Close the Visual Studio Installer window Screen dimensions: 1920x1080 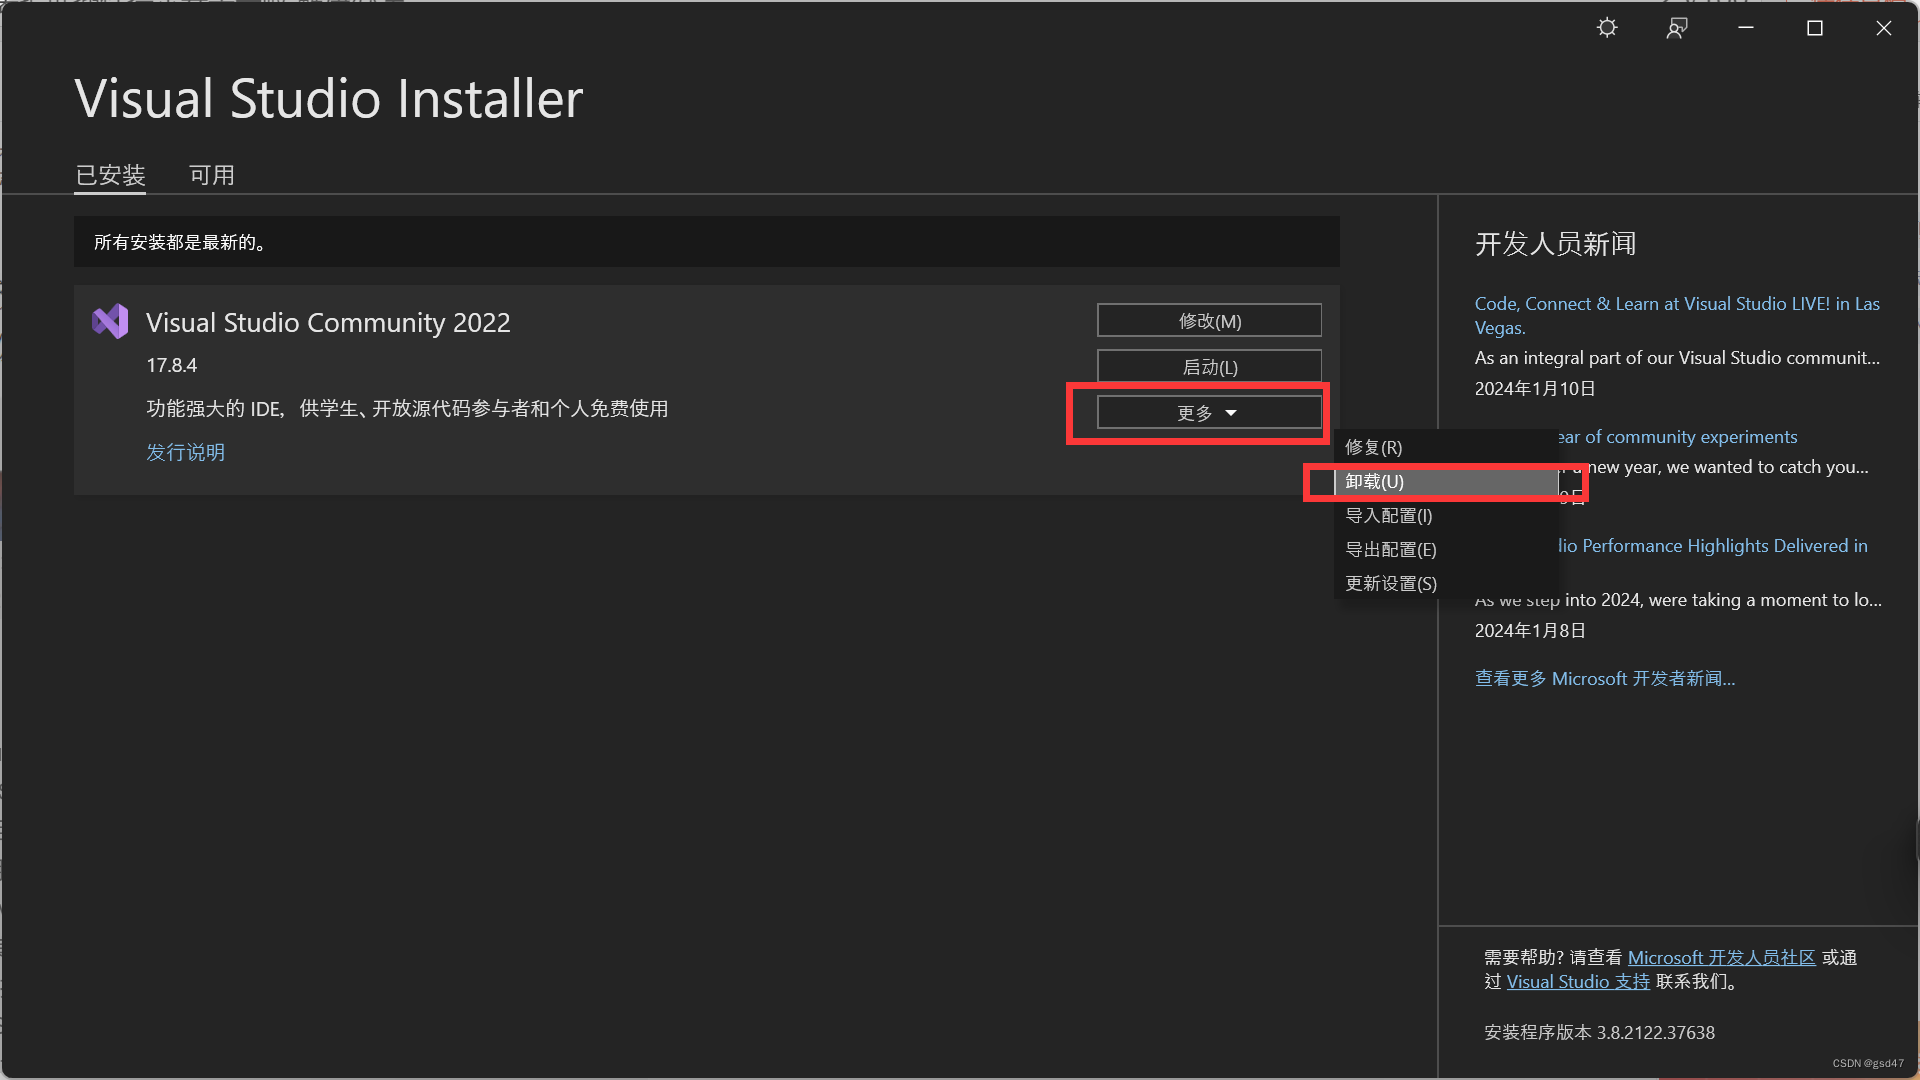coord(1884,28)
